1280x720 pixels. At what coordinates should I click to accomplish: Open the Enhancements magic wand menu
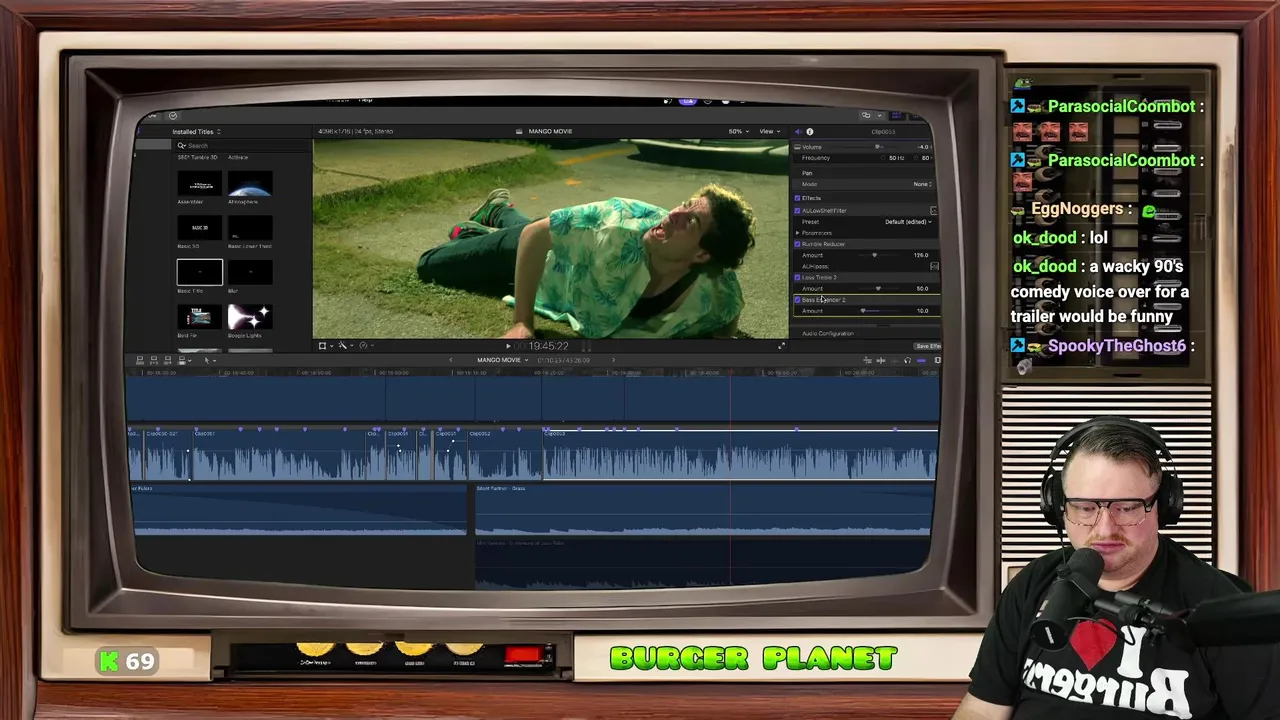pos(344,346)
